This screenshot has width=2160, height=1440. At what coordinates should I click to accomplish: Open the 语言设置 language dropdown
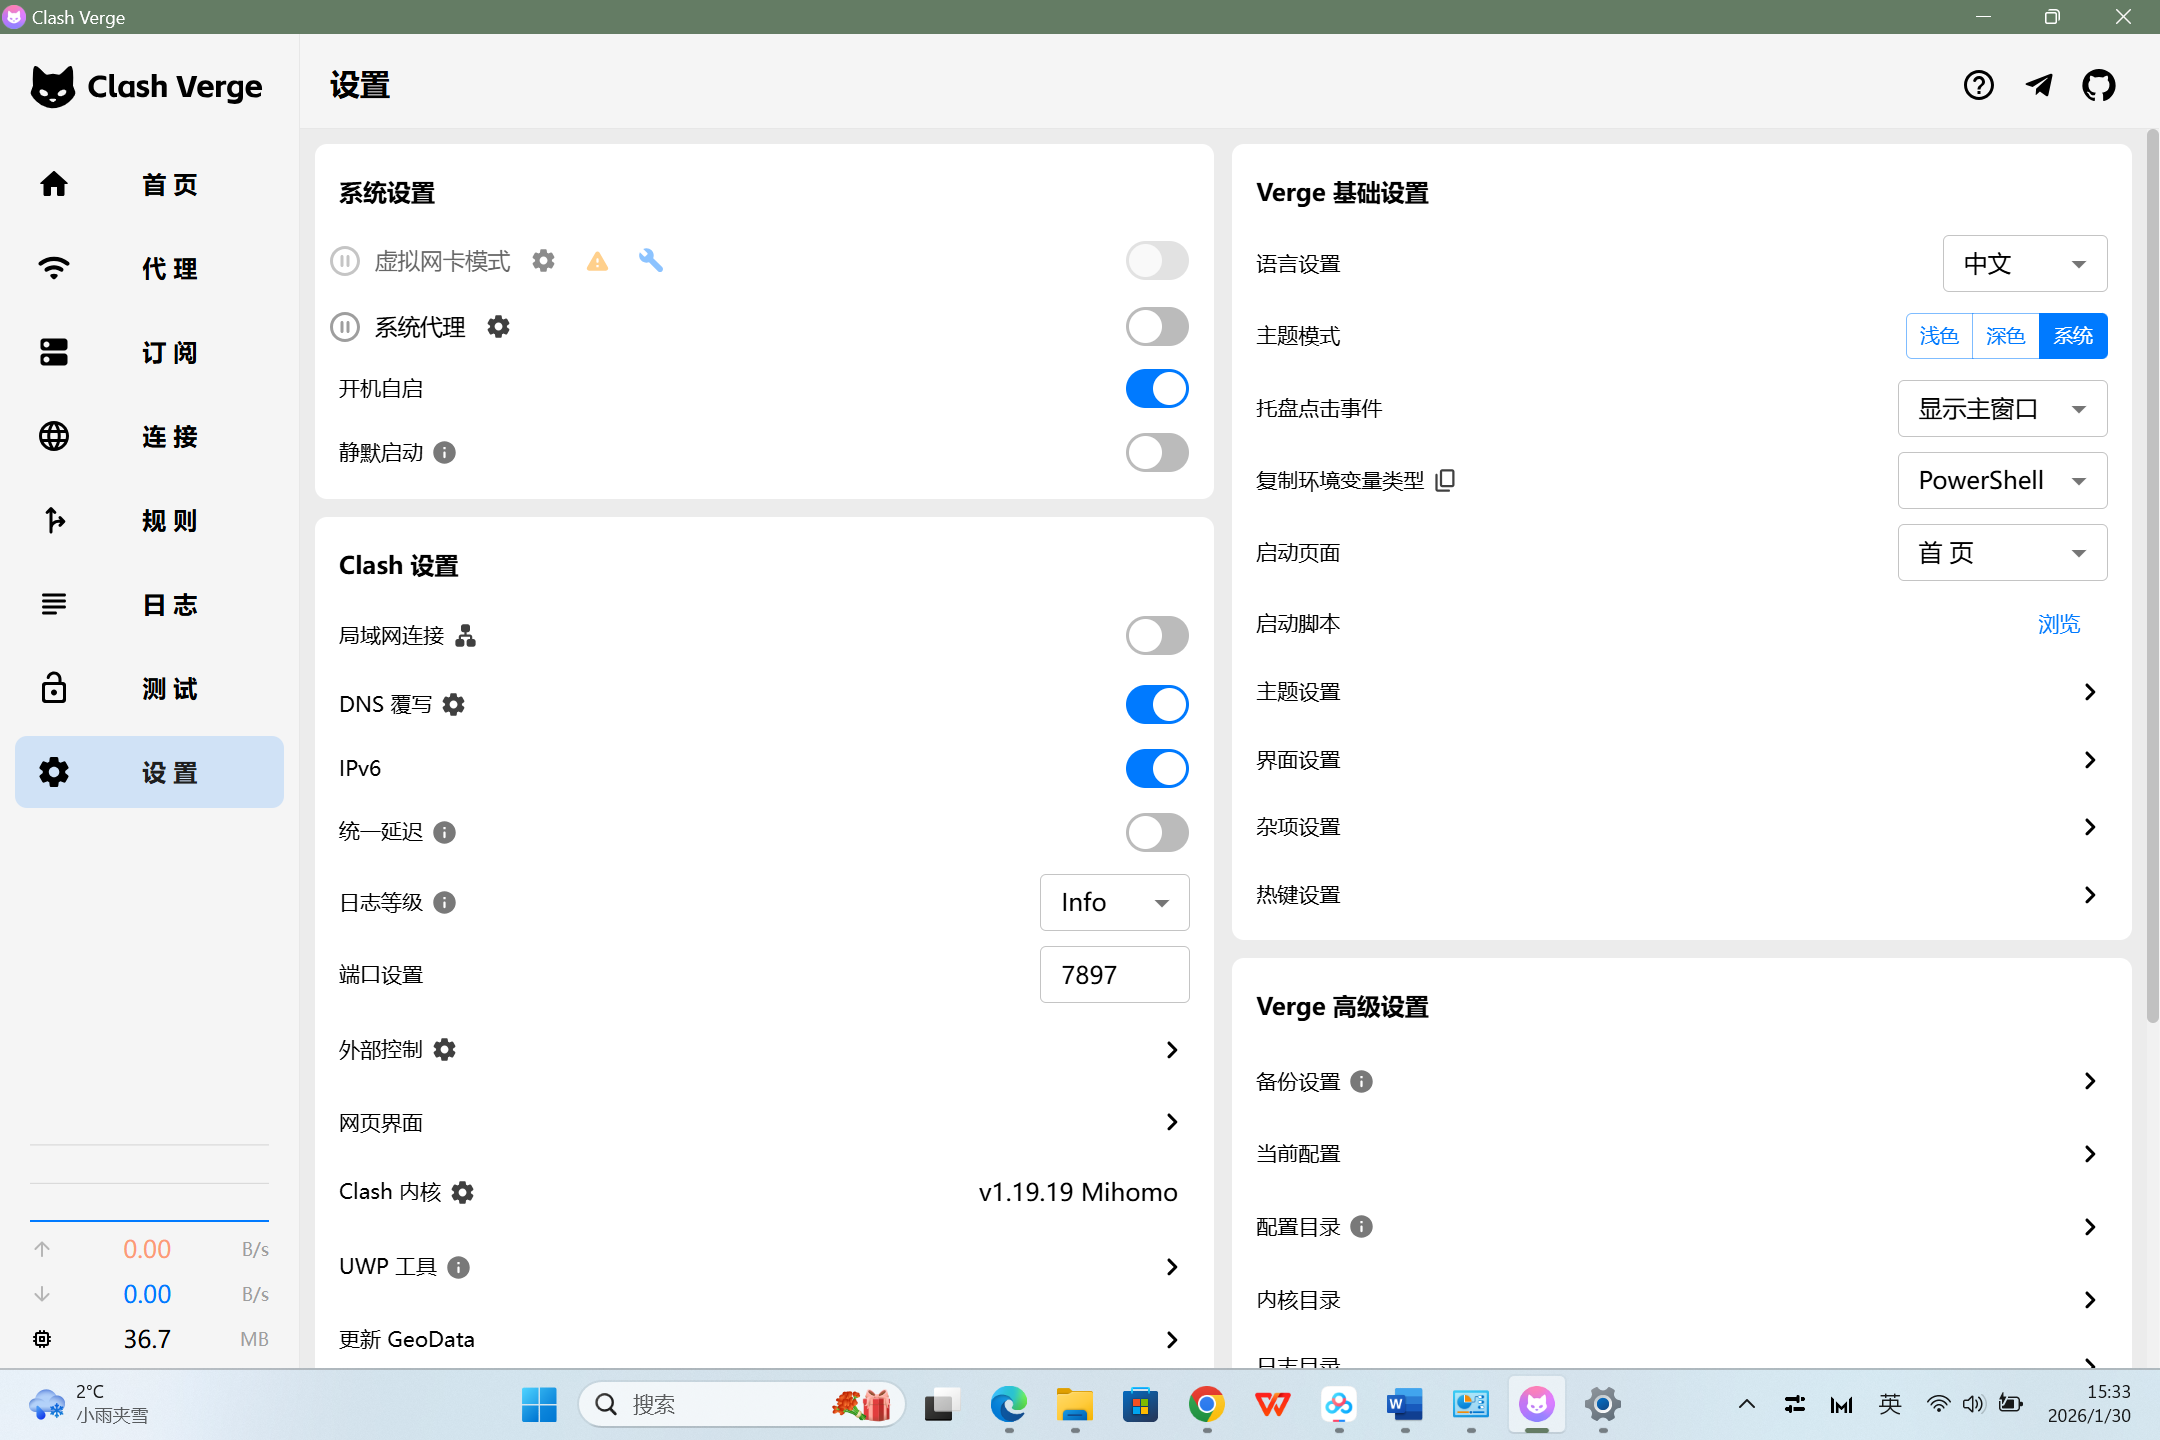[2024, 264]
